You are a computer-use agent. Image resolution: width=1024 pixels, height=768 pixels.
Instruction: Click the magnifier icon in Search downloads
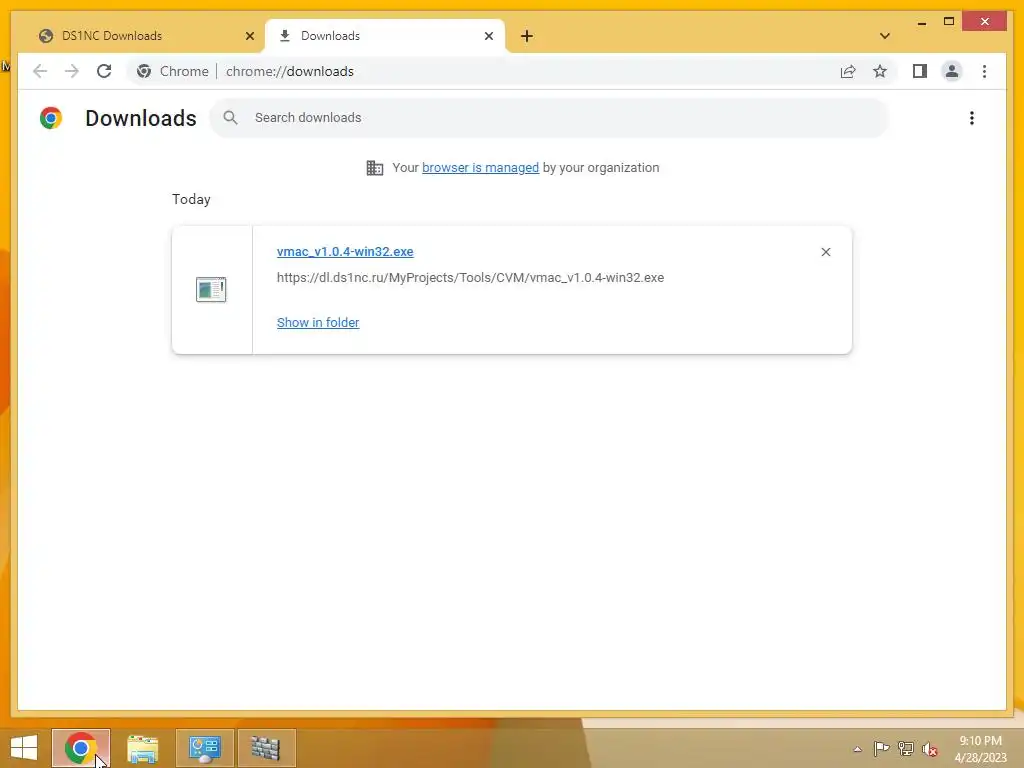pyautogui.click(x=230, y=118)
